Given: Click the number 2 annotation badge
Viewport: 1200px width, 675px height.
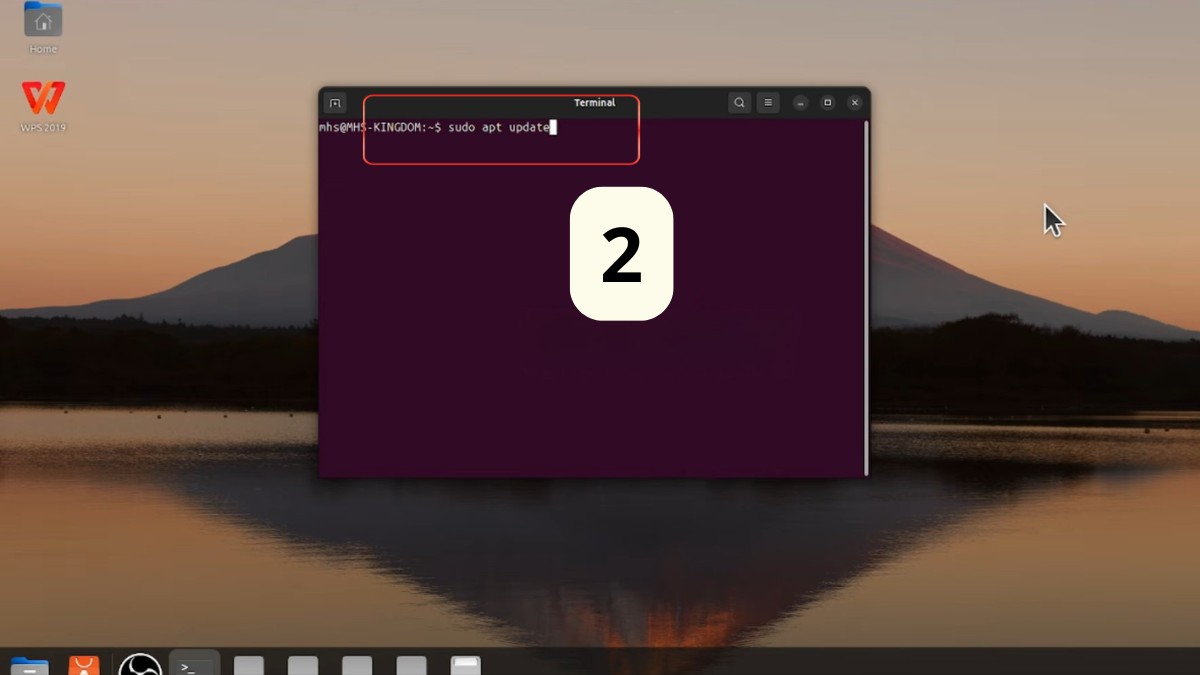Looking at the screenshot, I should [621, 255].
